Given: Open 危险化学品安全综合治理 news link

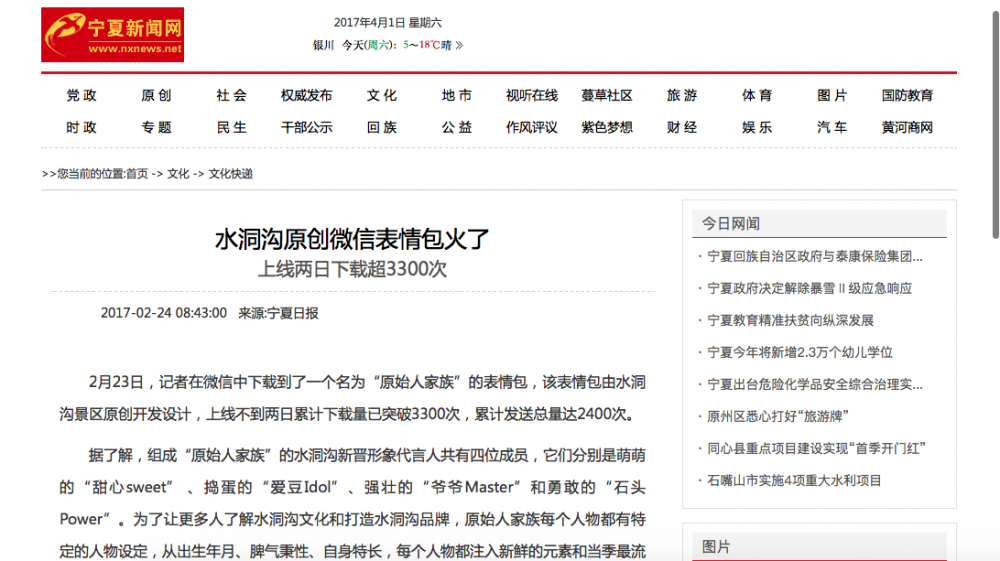Looking at the screenshot, I should pos(815,384).
